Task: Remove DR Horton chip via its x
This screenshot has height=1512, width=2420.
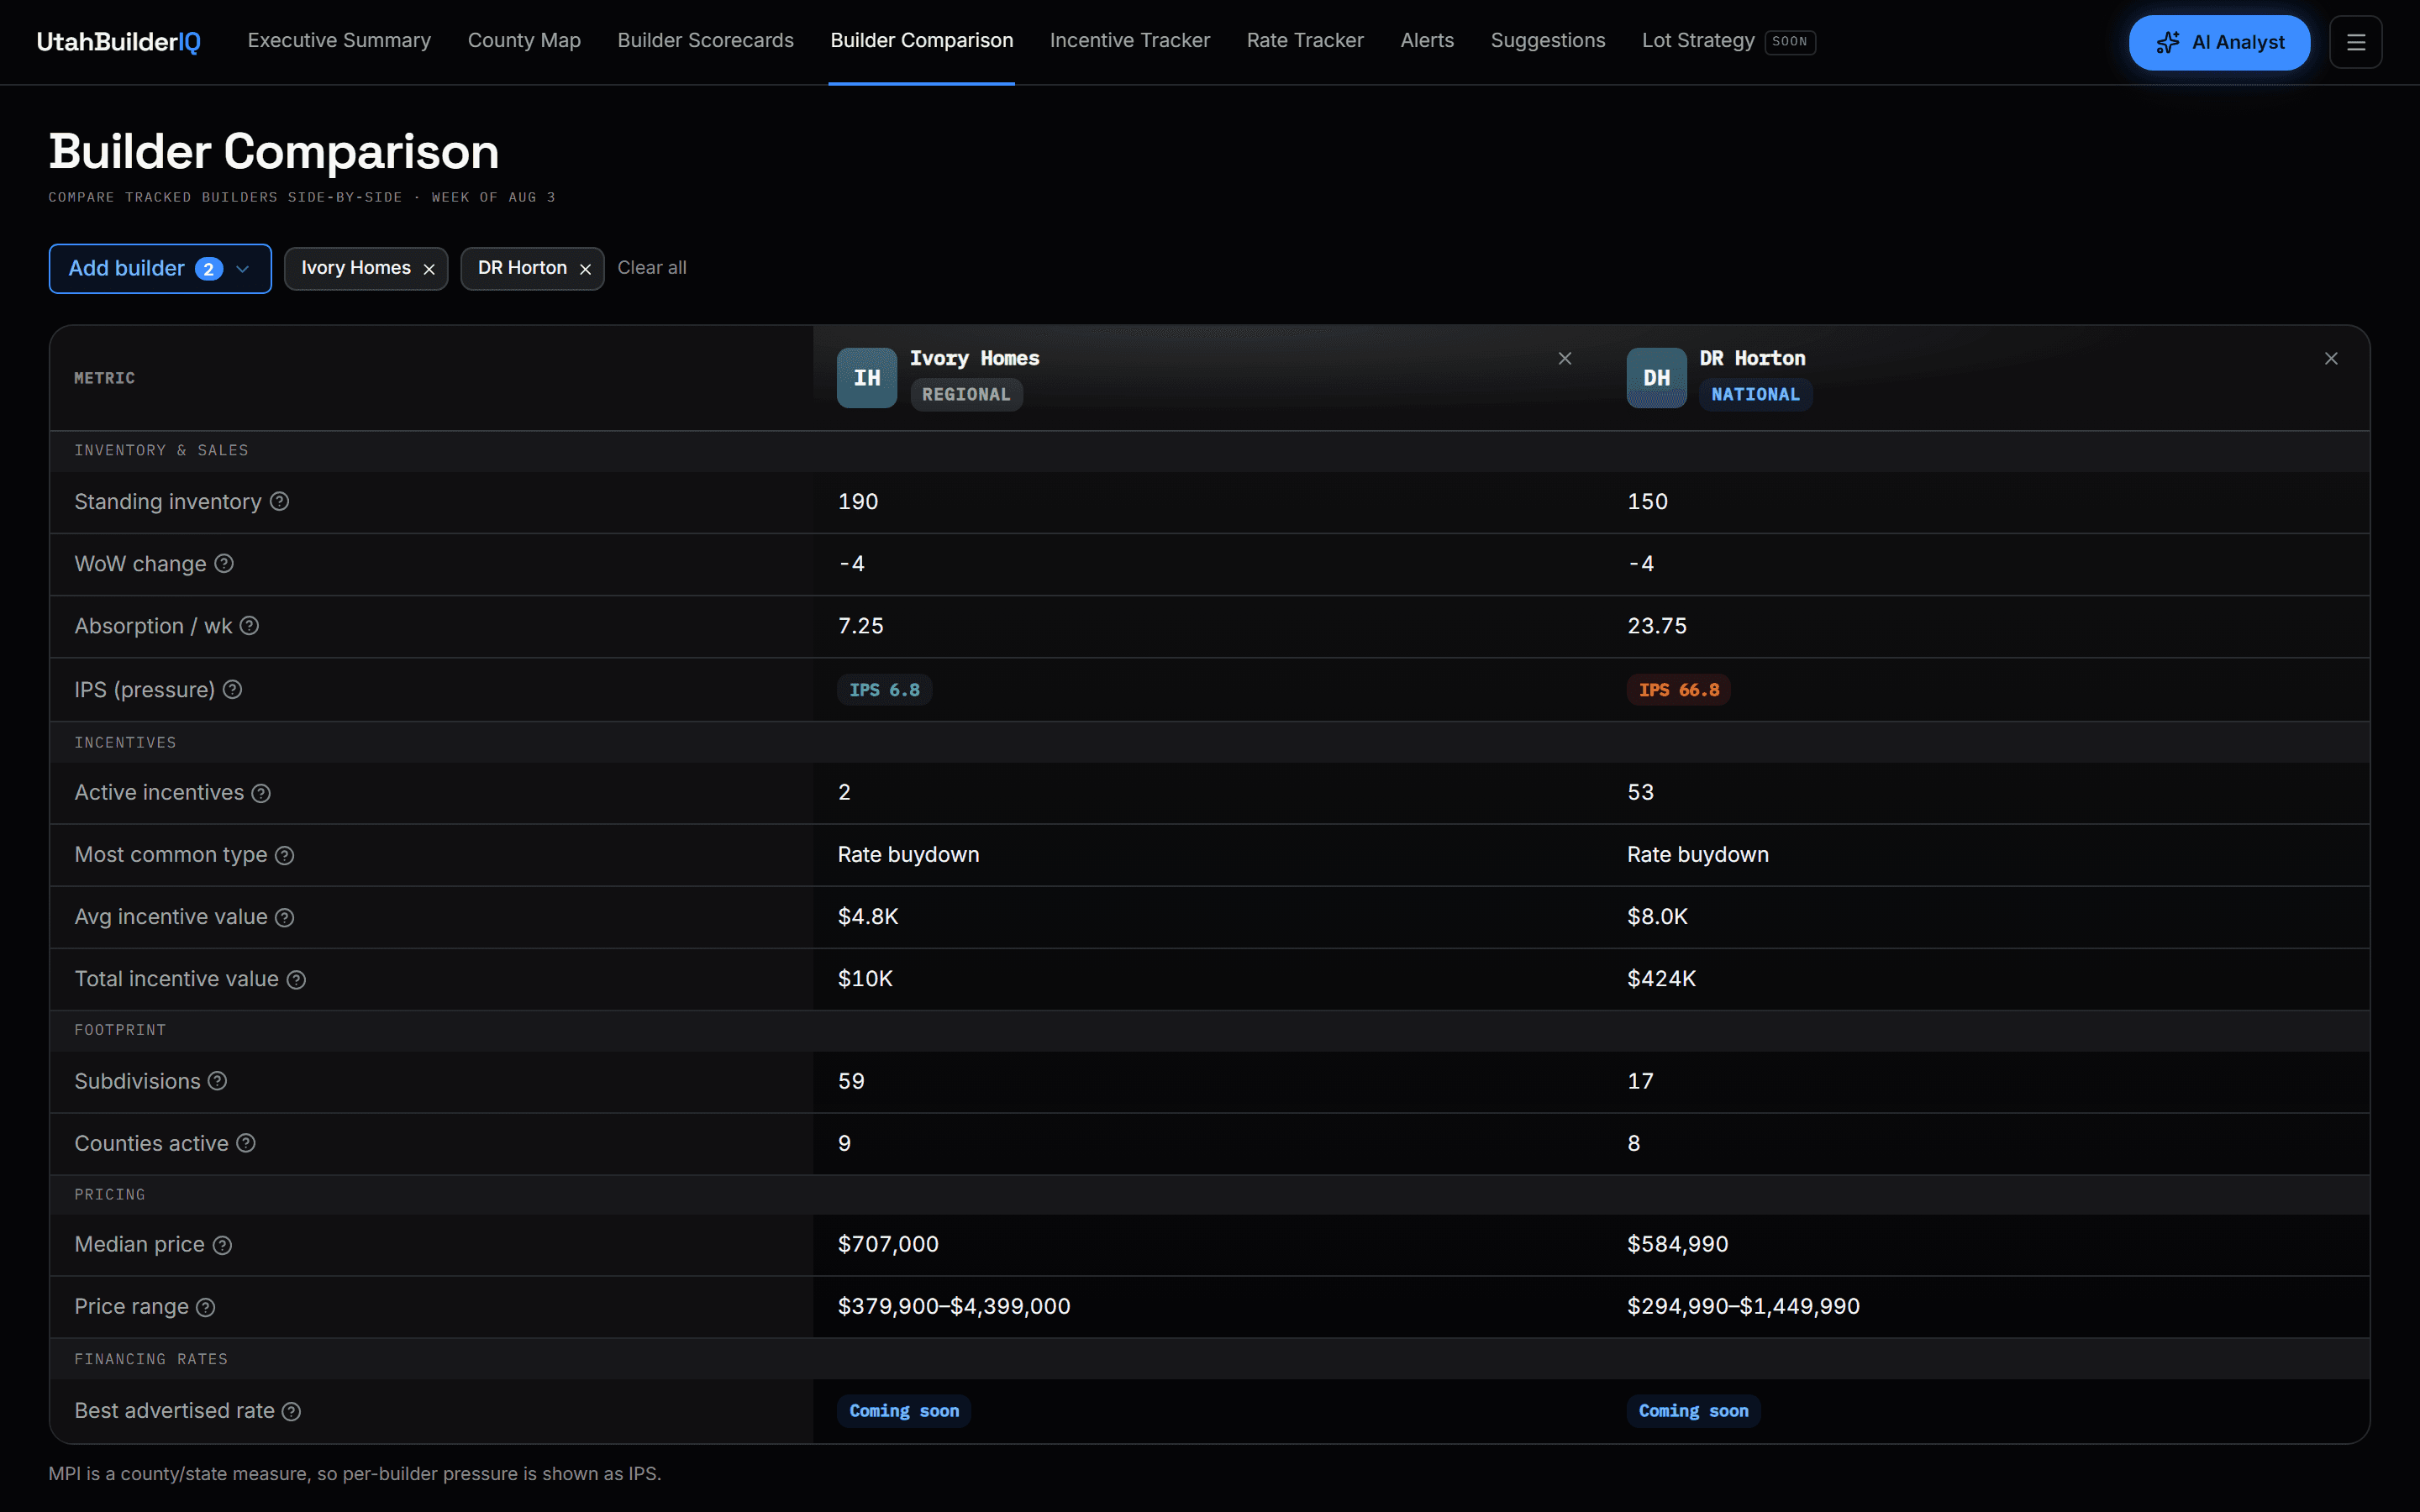Action: click(586, 269)
